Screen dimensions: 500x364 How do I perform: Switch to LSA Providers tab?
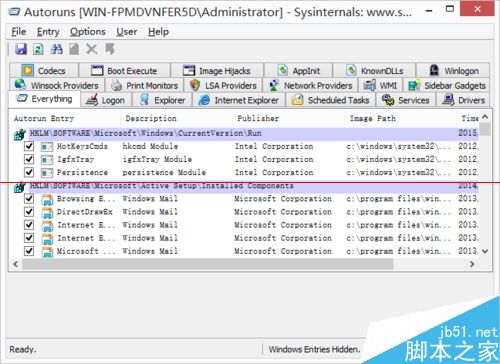point(223,85)
